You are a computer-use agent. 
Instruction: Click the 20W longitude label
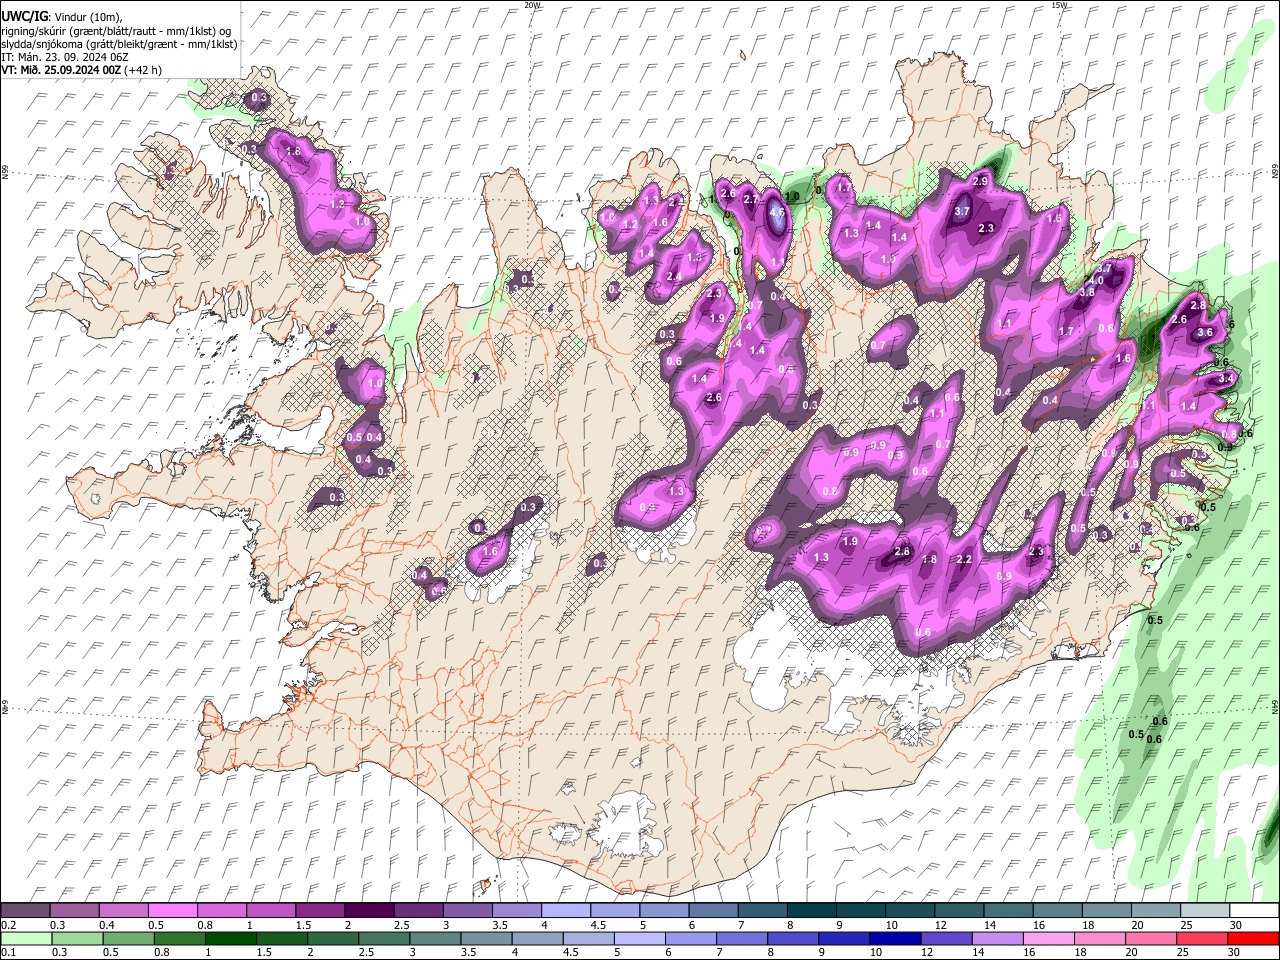pos(532,5)
